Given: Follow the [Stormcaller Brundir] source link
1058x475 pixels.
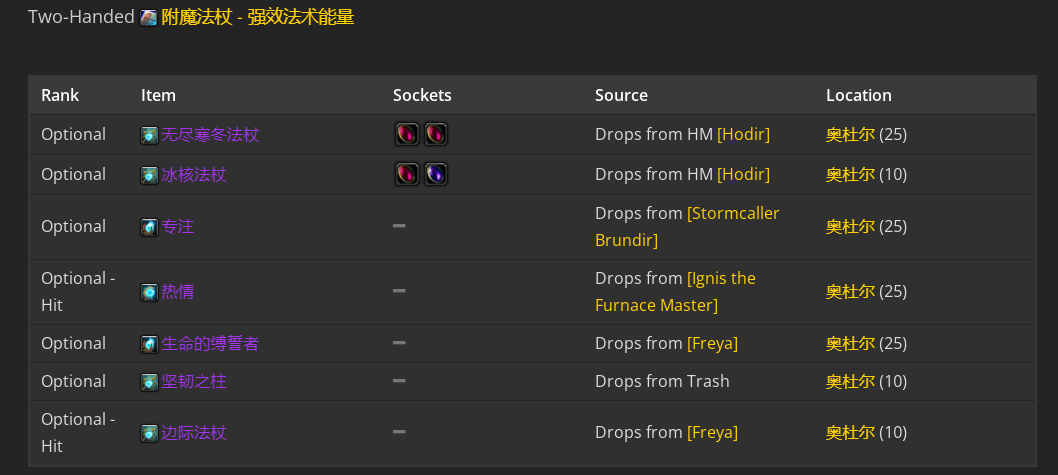Looking at the screenshot, I should 687,227.
